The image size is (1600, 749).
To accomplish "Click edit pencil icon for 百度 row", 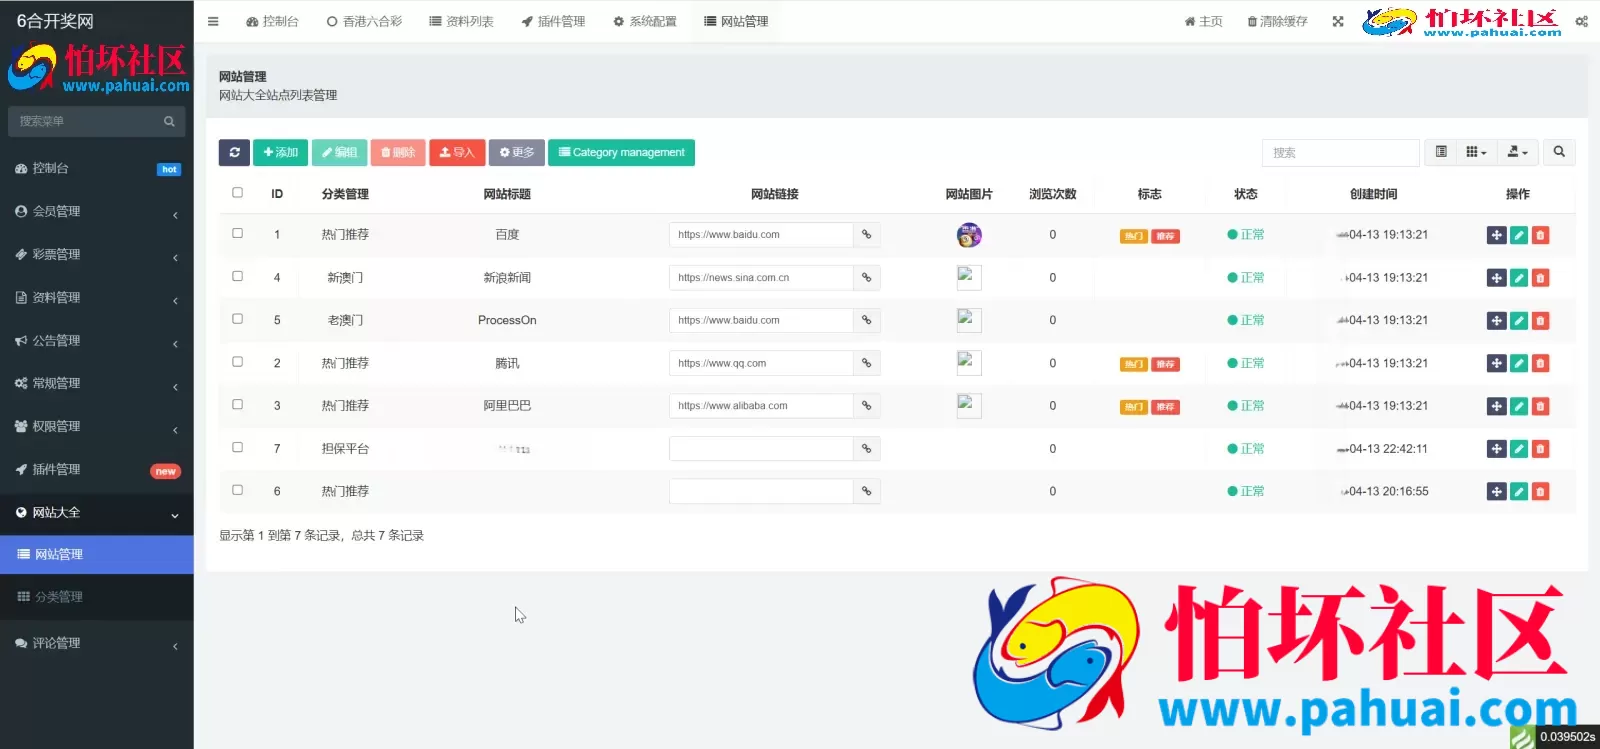I will point(1519,235).
